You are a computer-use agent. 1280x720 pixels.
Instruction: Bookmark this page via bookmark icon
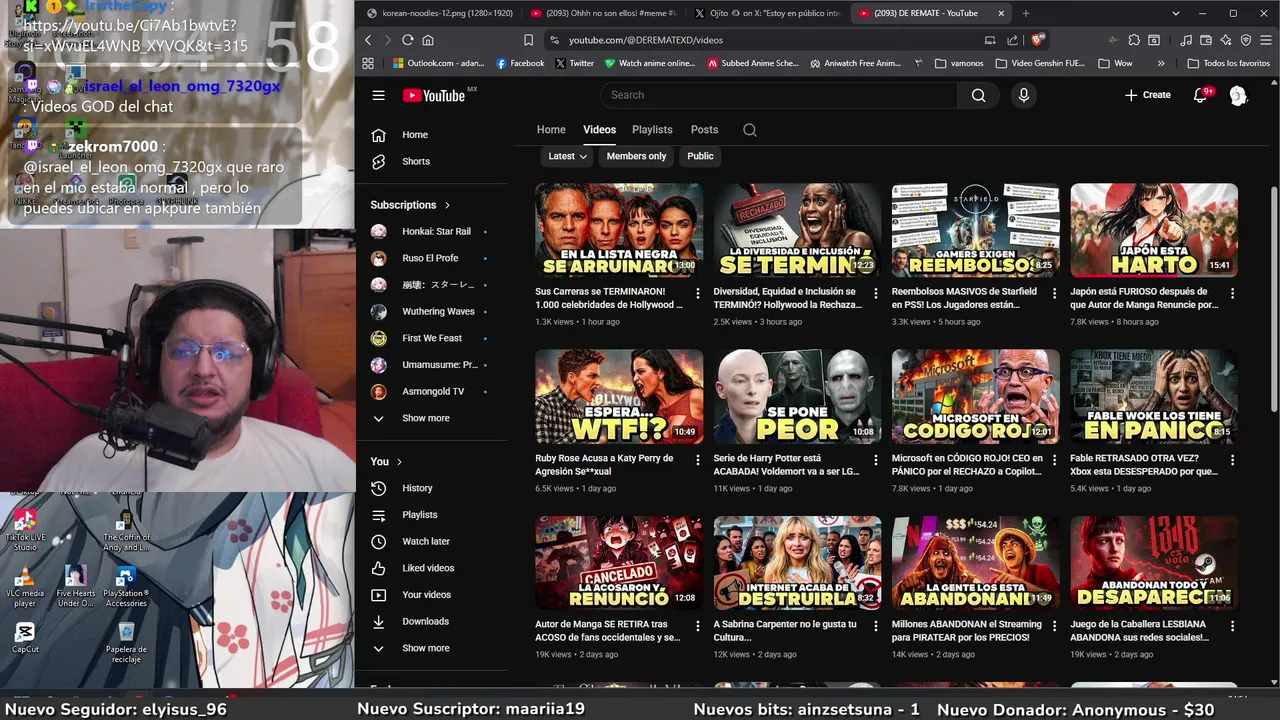click(x=528, y=40)
